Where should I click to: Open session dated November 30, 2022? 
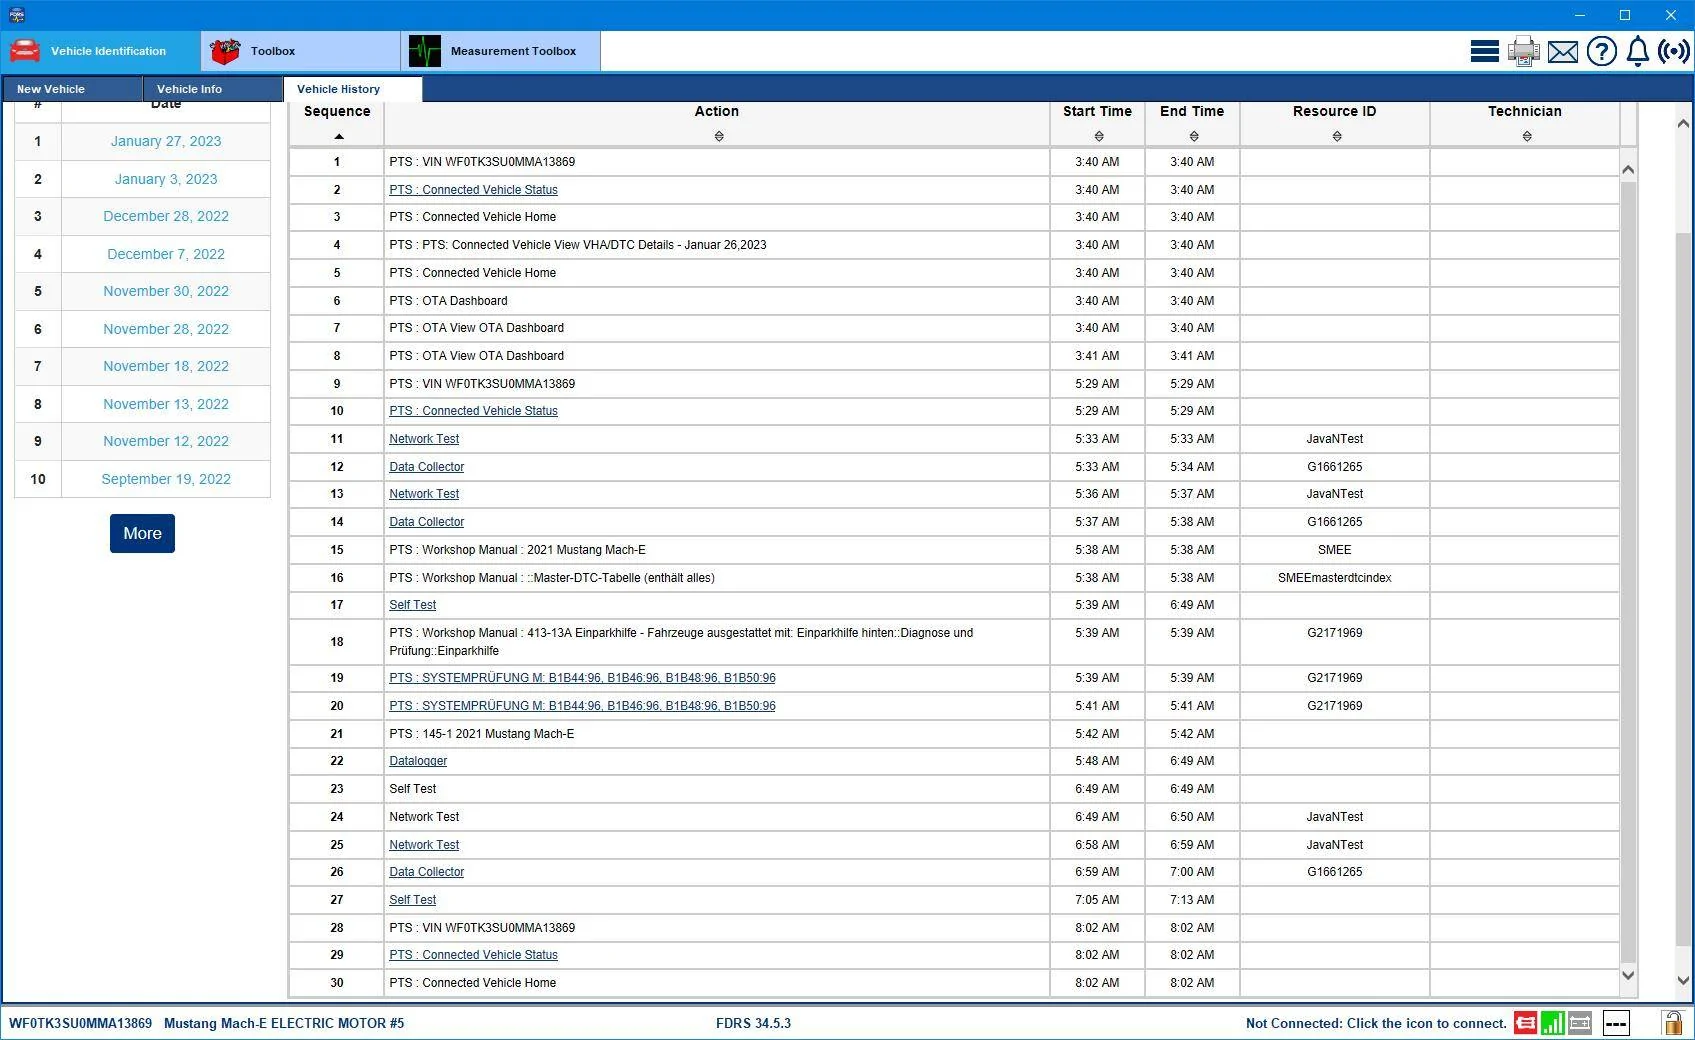click(166, 291)
